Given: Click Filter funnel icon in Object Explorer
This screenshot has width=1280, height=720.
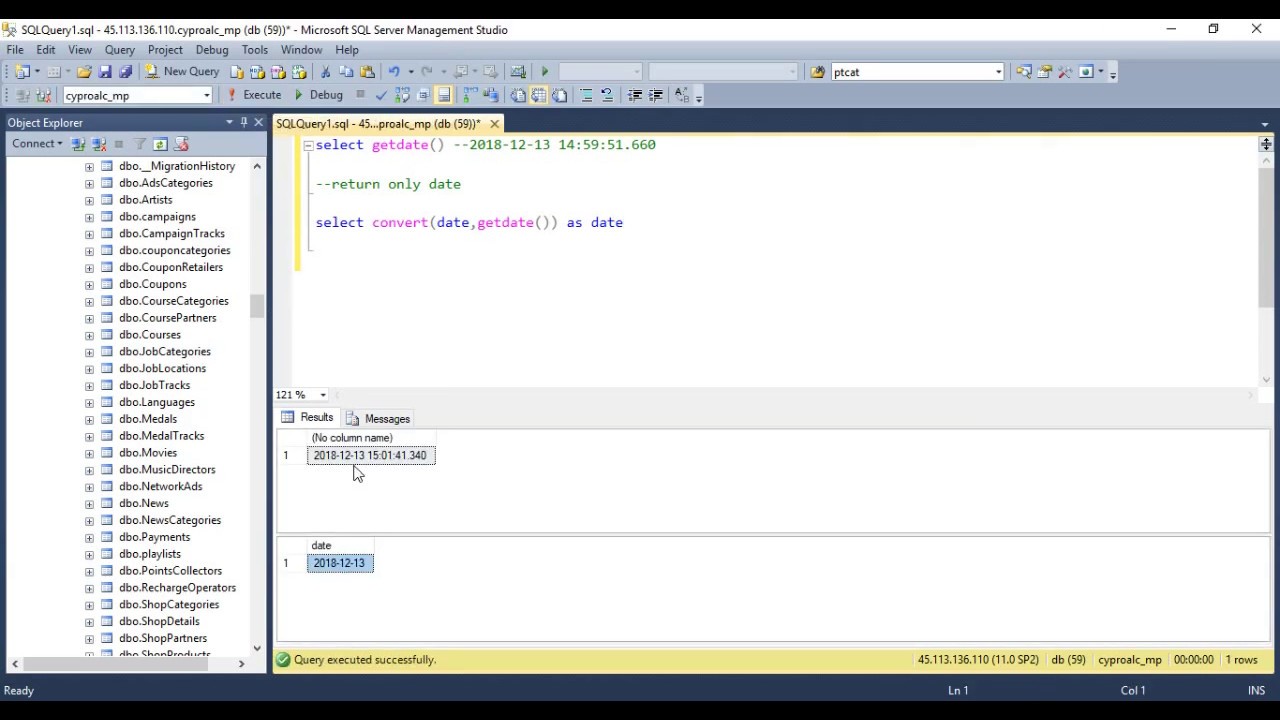Looking at the screenshot, I should click(140, 144).
